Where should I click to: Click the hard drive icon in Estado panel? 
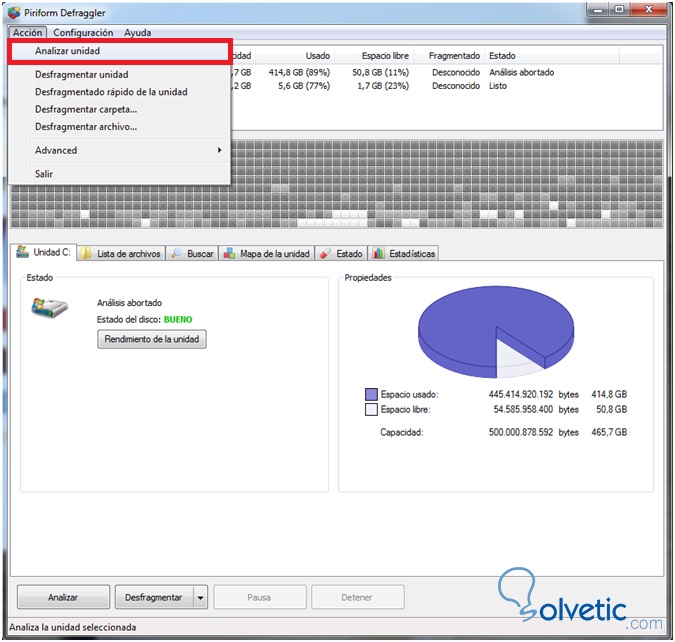click(49, 307)
